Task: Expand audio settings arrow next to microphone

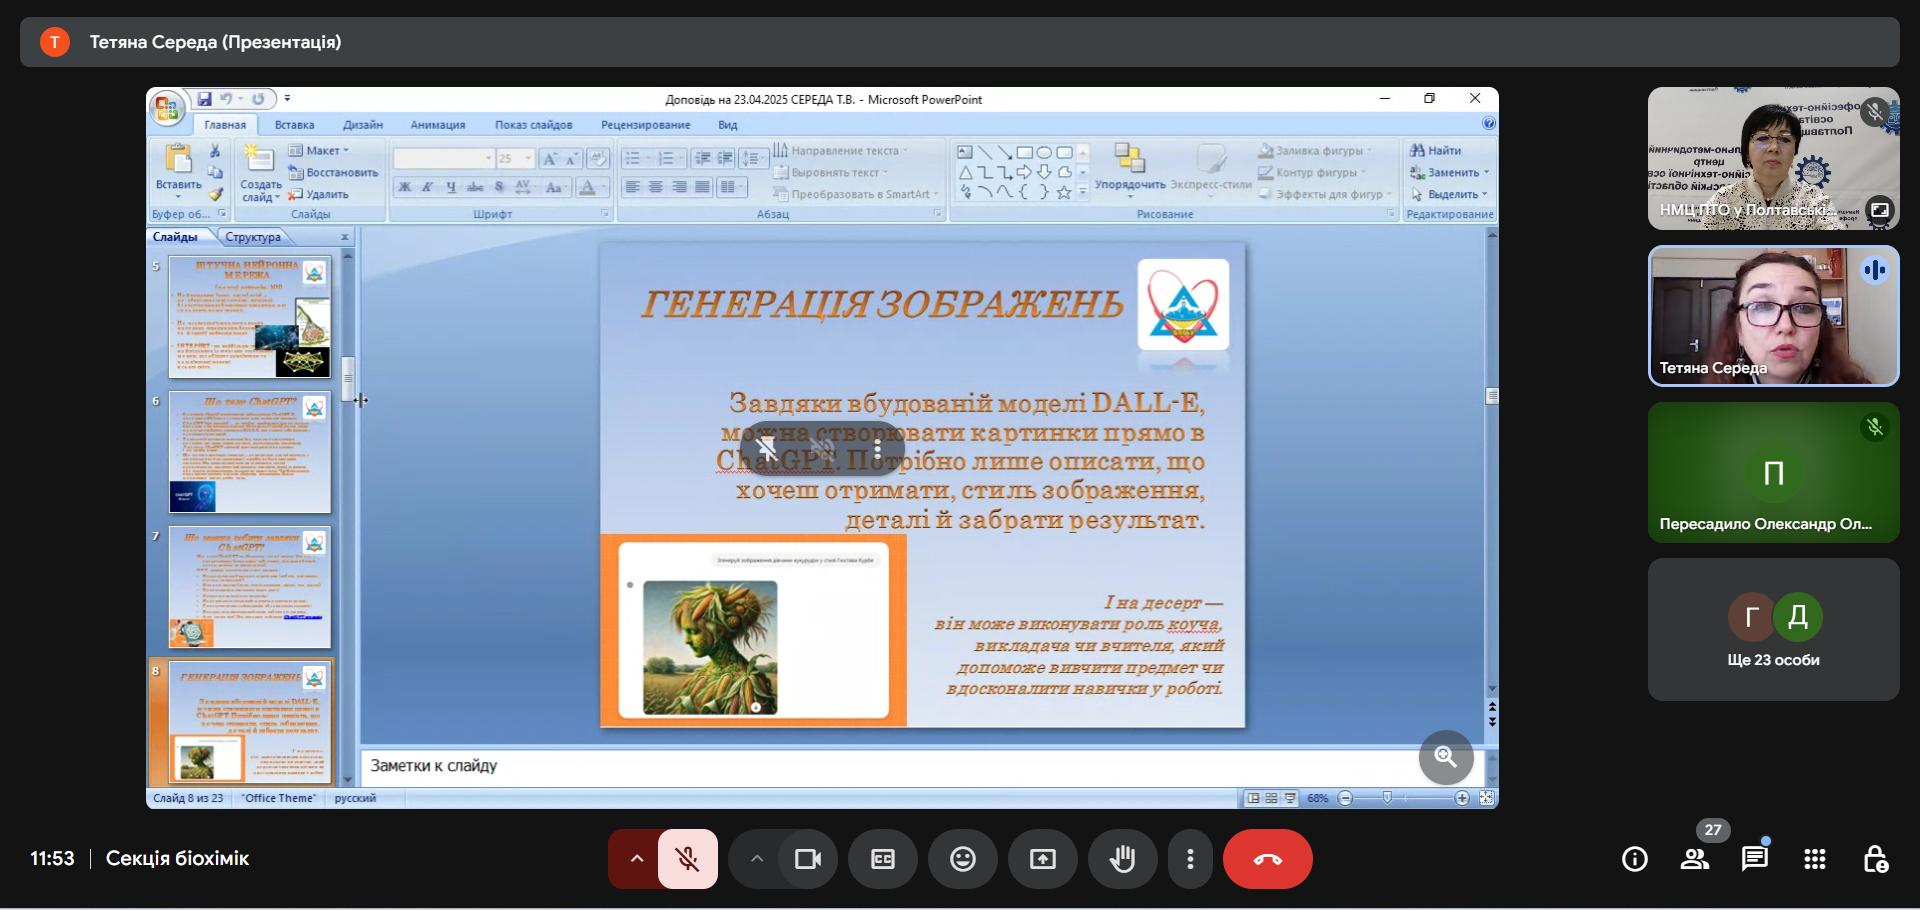Action: pyautogui.click(x=636, y=859)
